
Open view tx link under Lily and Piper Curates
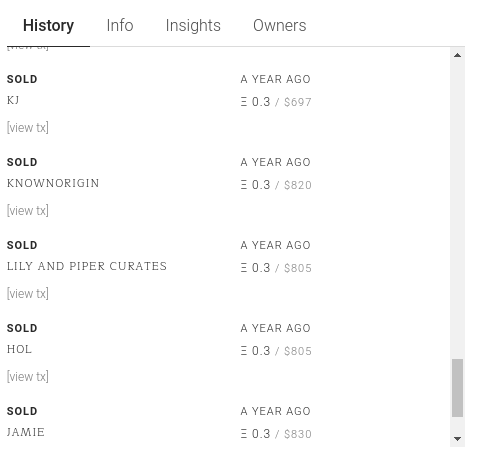click(28, 294)
